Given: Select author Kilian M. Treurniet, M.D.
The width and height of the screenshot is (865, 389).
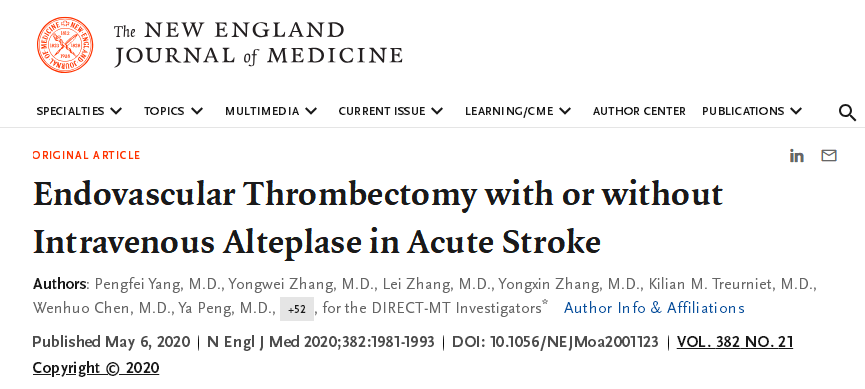Looking at the screenshot, I should pyautogui.click(x=731, y=284).
